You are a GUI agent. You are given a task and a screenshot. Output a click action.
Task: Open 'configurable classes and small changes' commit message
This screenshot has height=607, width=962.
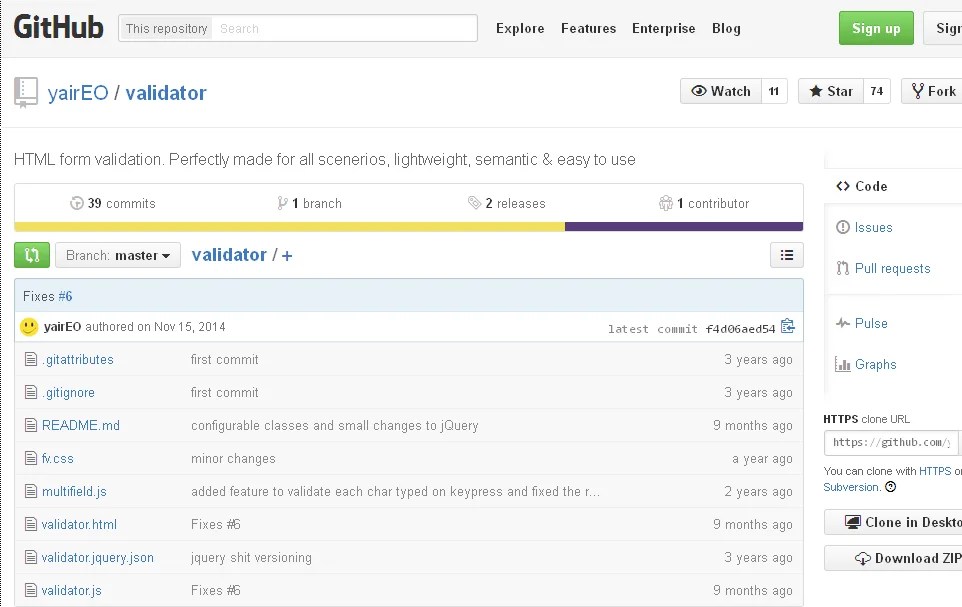click(334, 425)
